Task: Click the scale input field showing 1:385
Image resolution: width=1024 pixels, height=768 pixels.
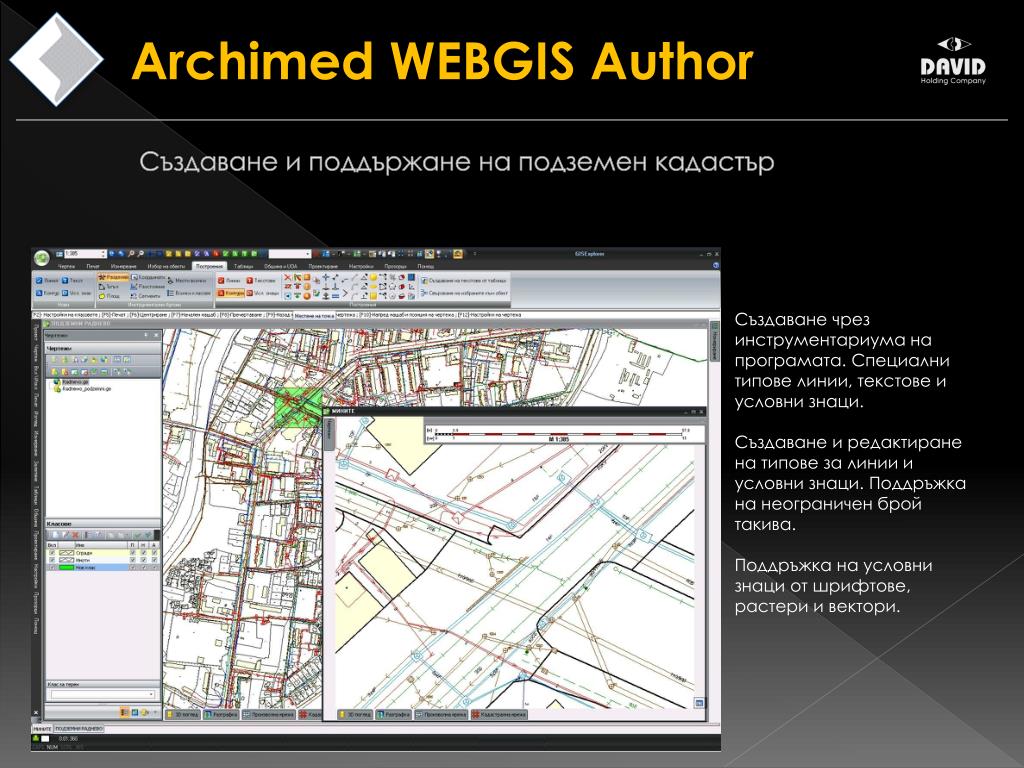Action: click(x=86, y=253)
